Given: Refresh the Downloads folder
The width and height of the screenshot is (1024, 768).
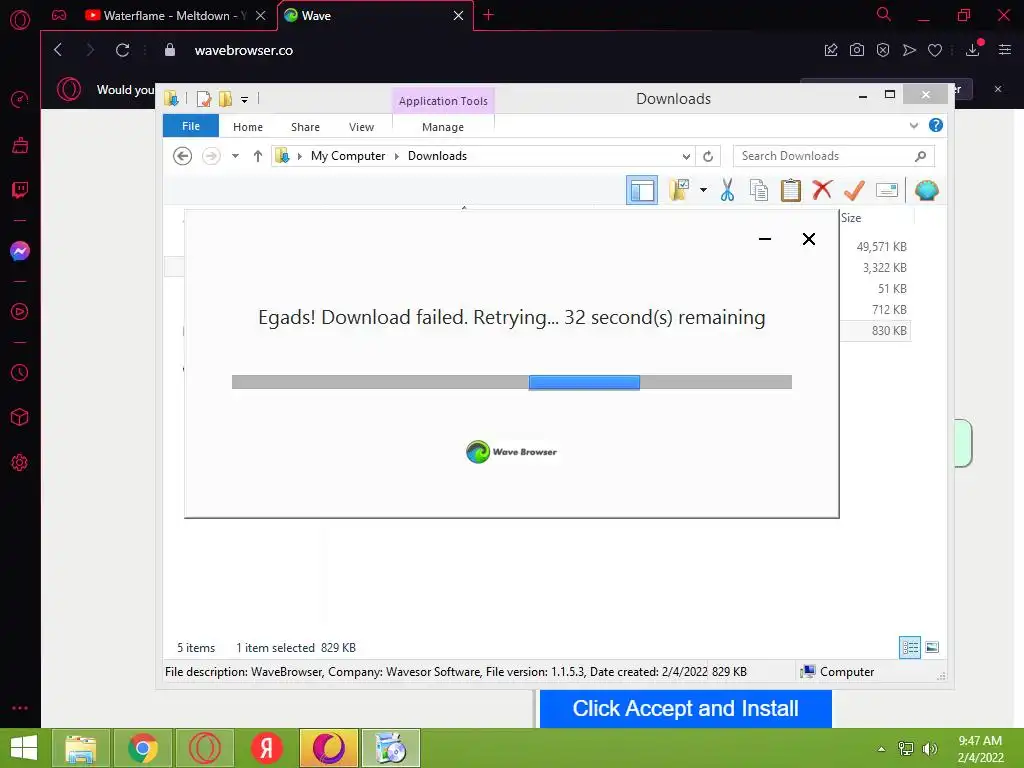Looking at the screenshot, I should click(708, 156).
